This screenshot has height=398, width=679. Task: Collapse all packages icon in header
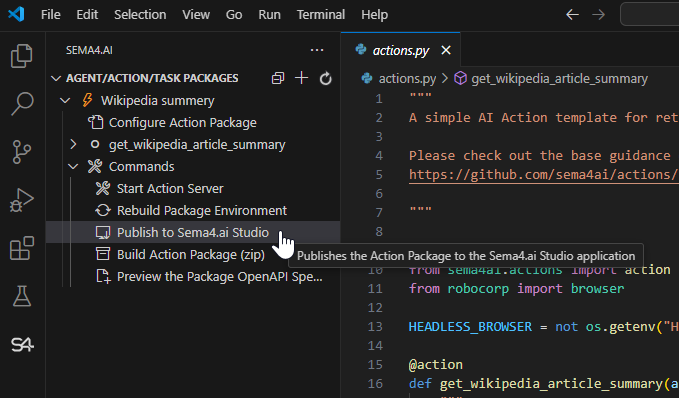[278, 78]
